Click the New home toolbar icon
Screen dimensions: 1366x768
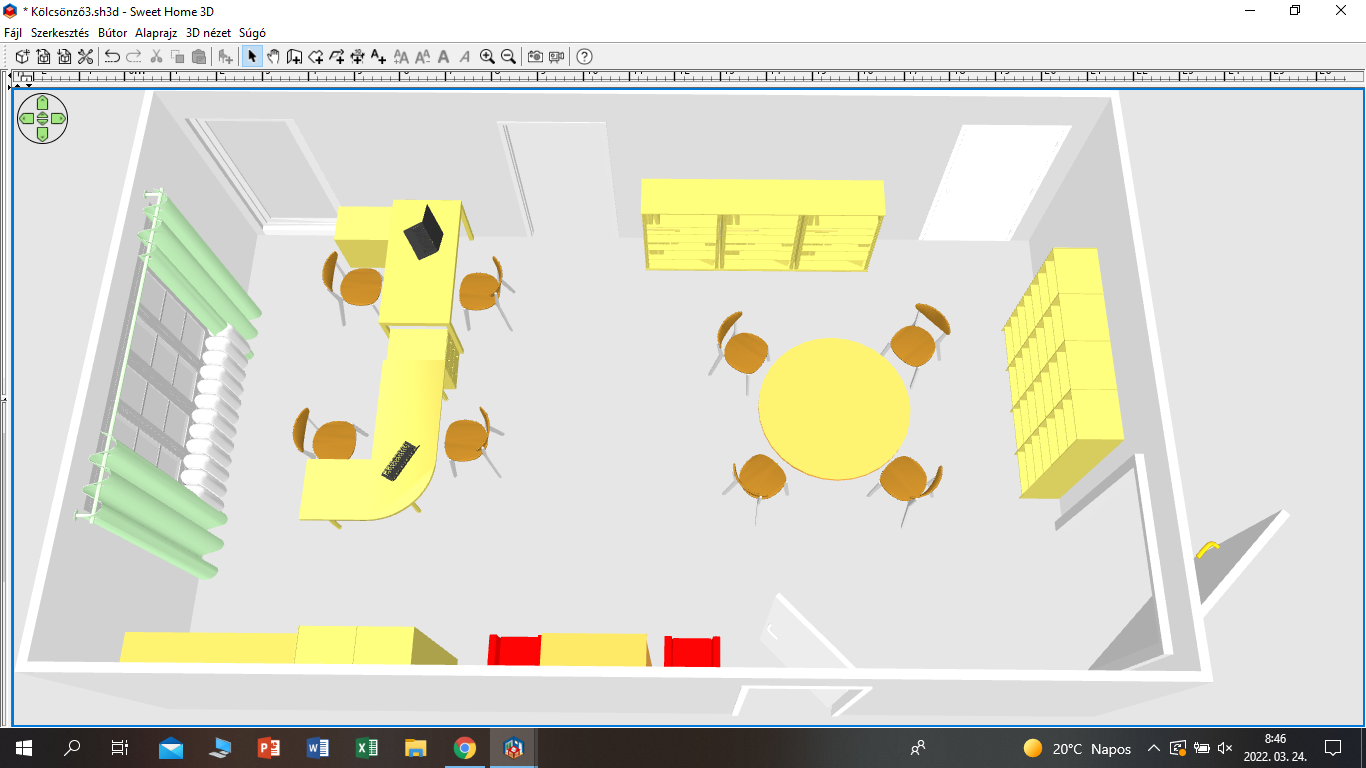(22, 57)
